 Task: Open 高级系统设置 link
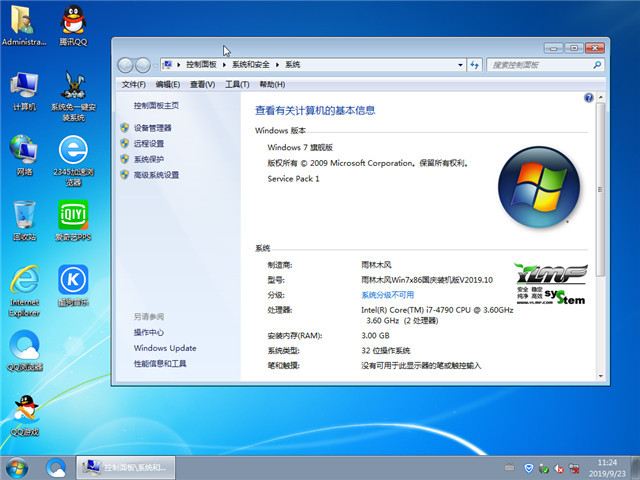tap(156, 175)
